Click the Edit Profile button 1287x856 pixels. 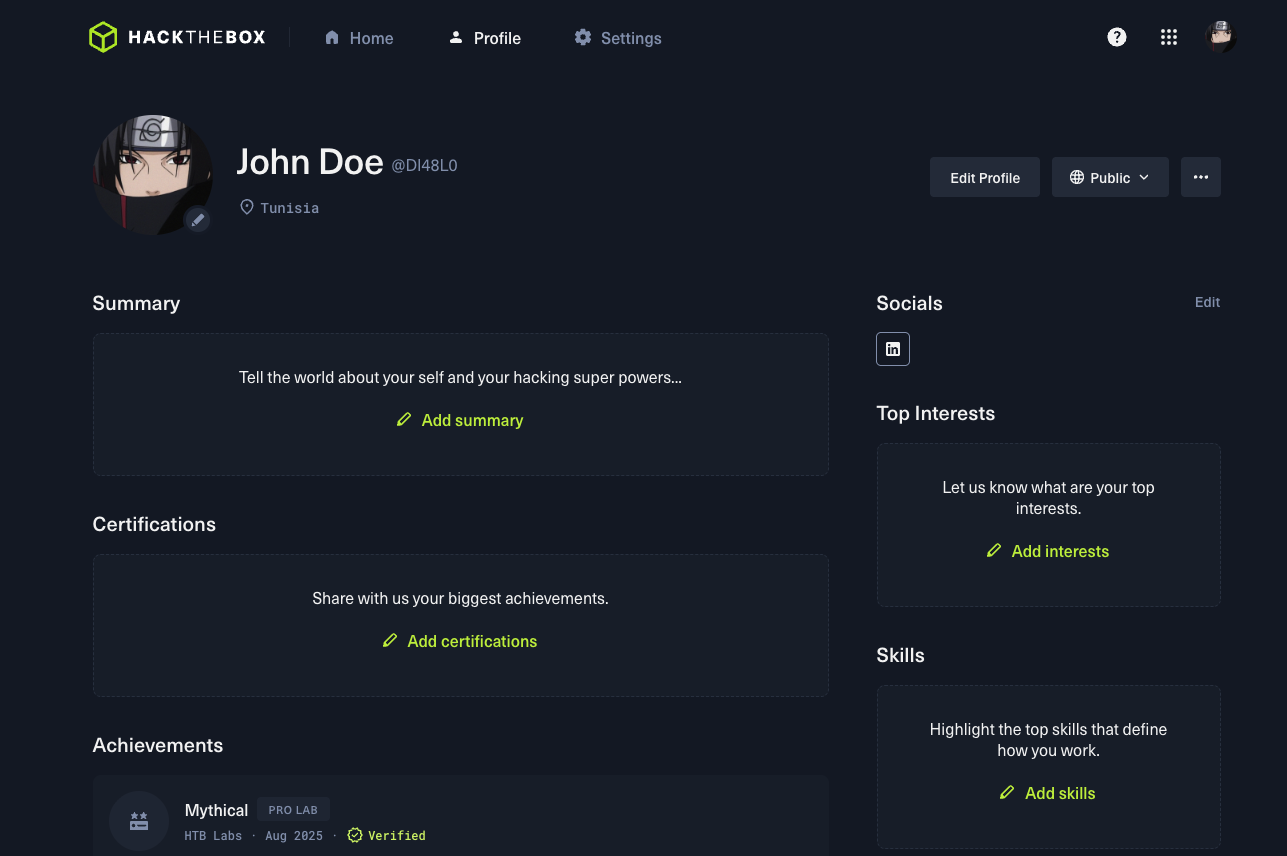(984, 177)
